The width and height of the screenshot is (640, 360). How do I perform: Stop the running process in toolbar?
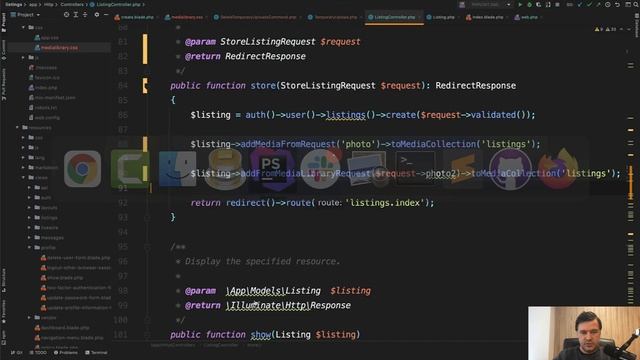(x=557, y=4)
